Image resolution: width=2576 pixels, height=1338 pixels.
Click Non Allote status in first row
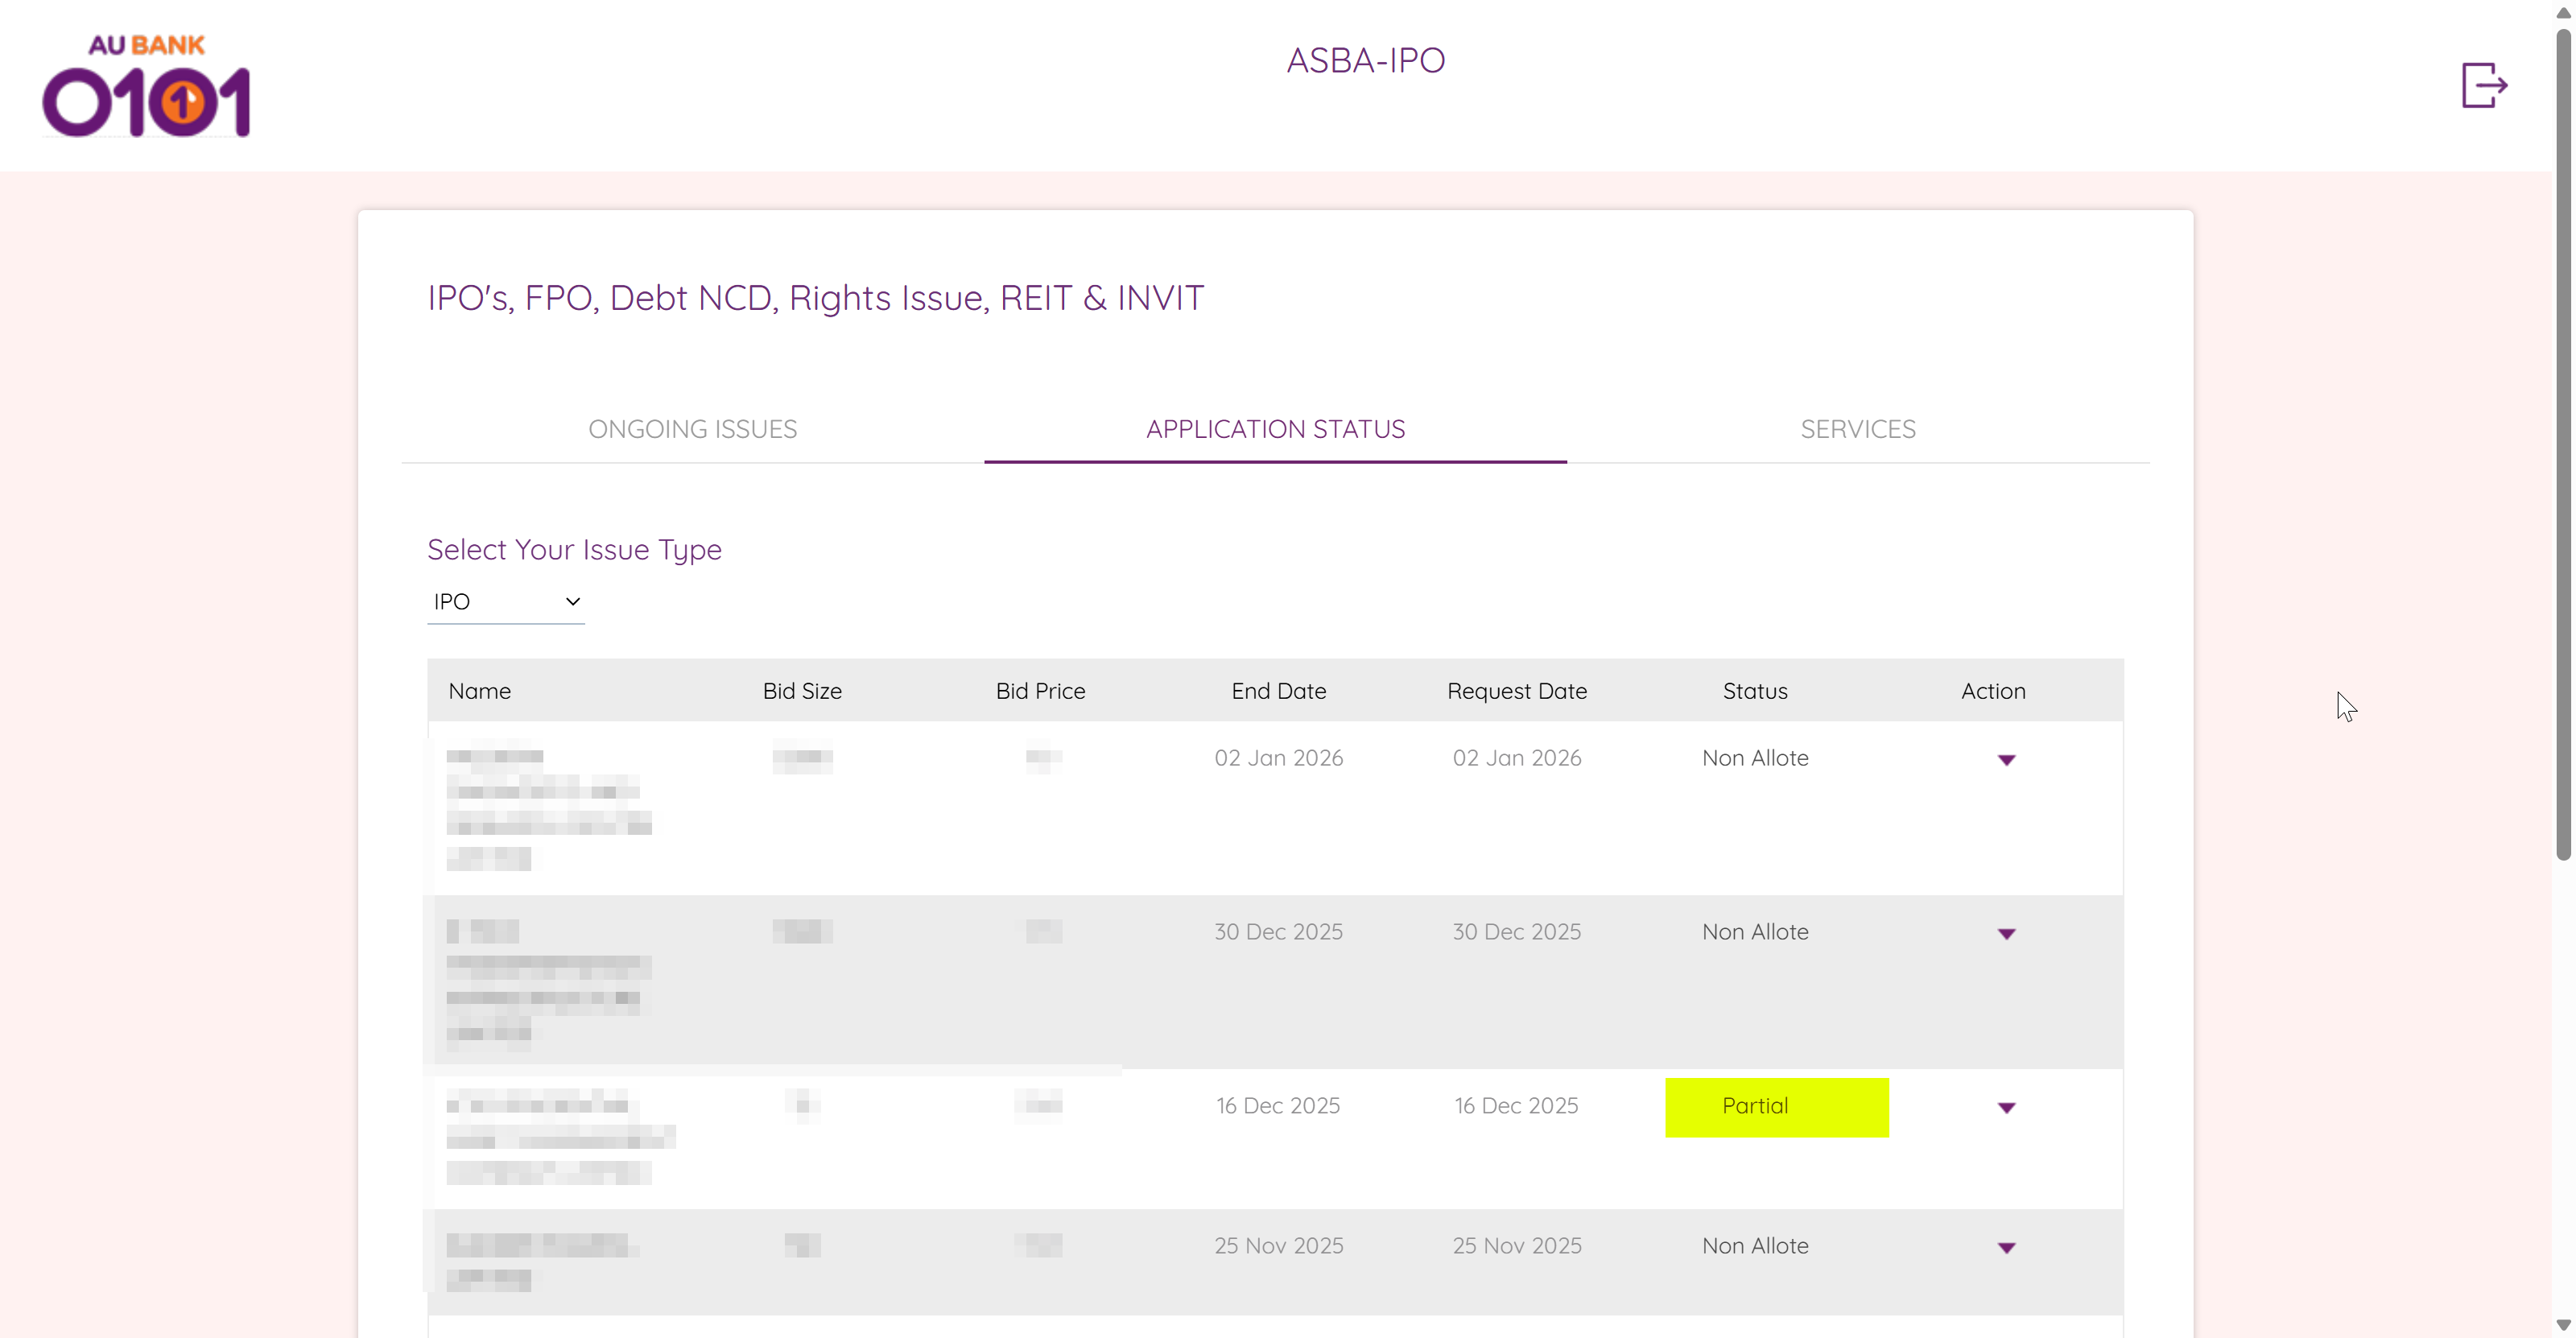tap(1755, 758)
